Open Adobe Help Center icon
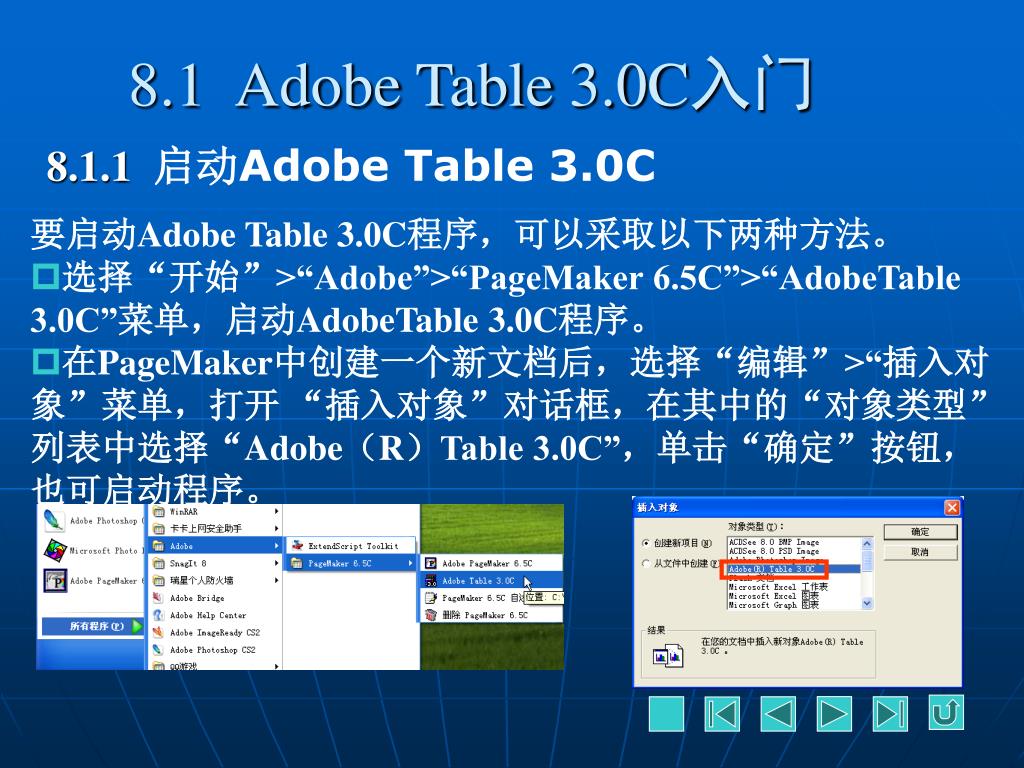Viewport: 1024px width, 768px height. tap(159, 615)
